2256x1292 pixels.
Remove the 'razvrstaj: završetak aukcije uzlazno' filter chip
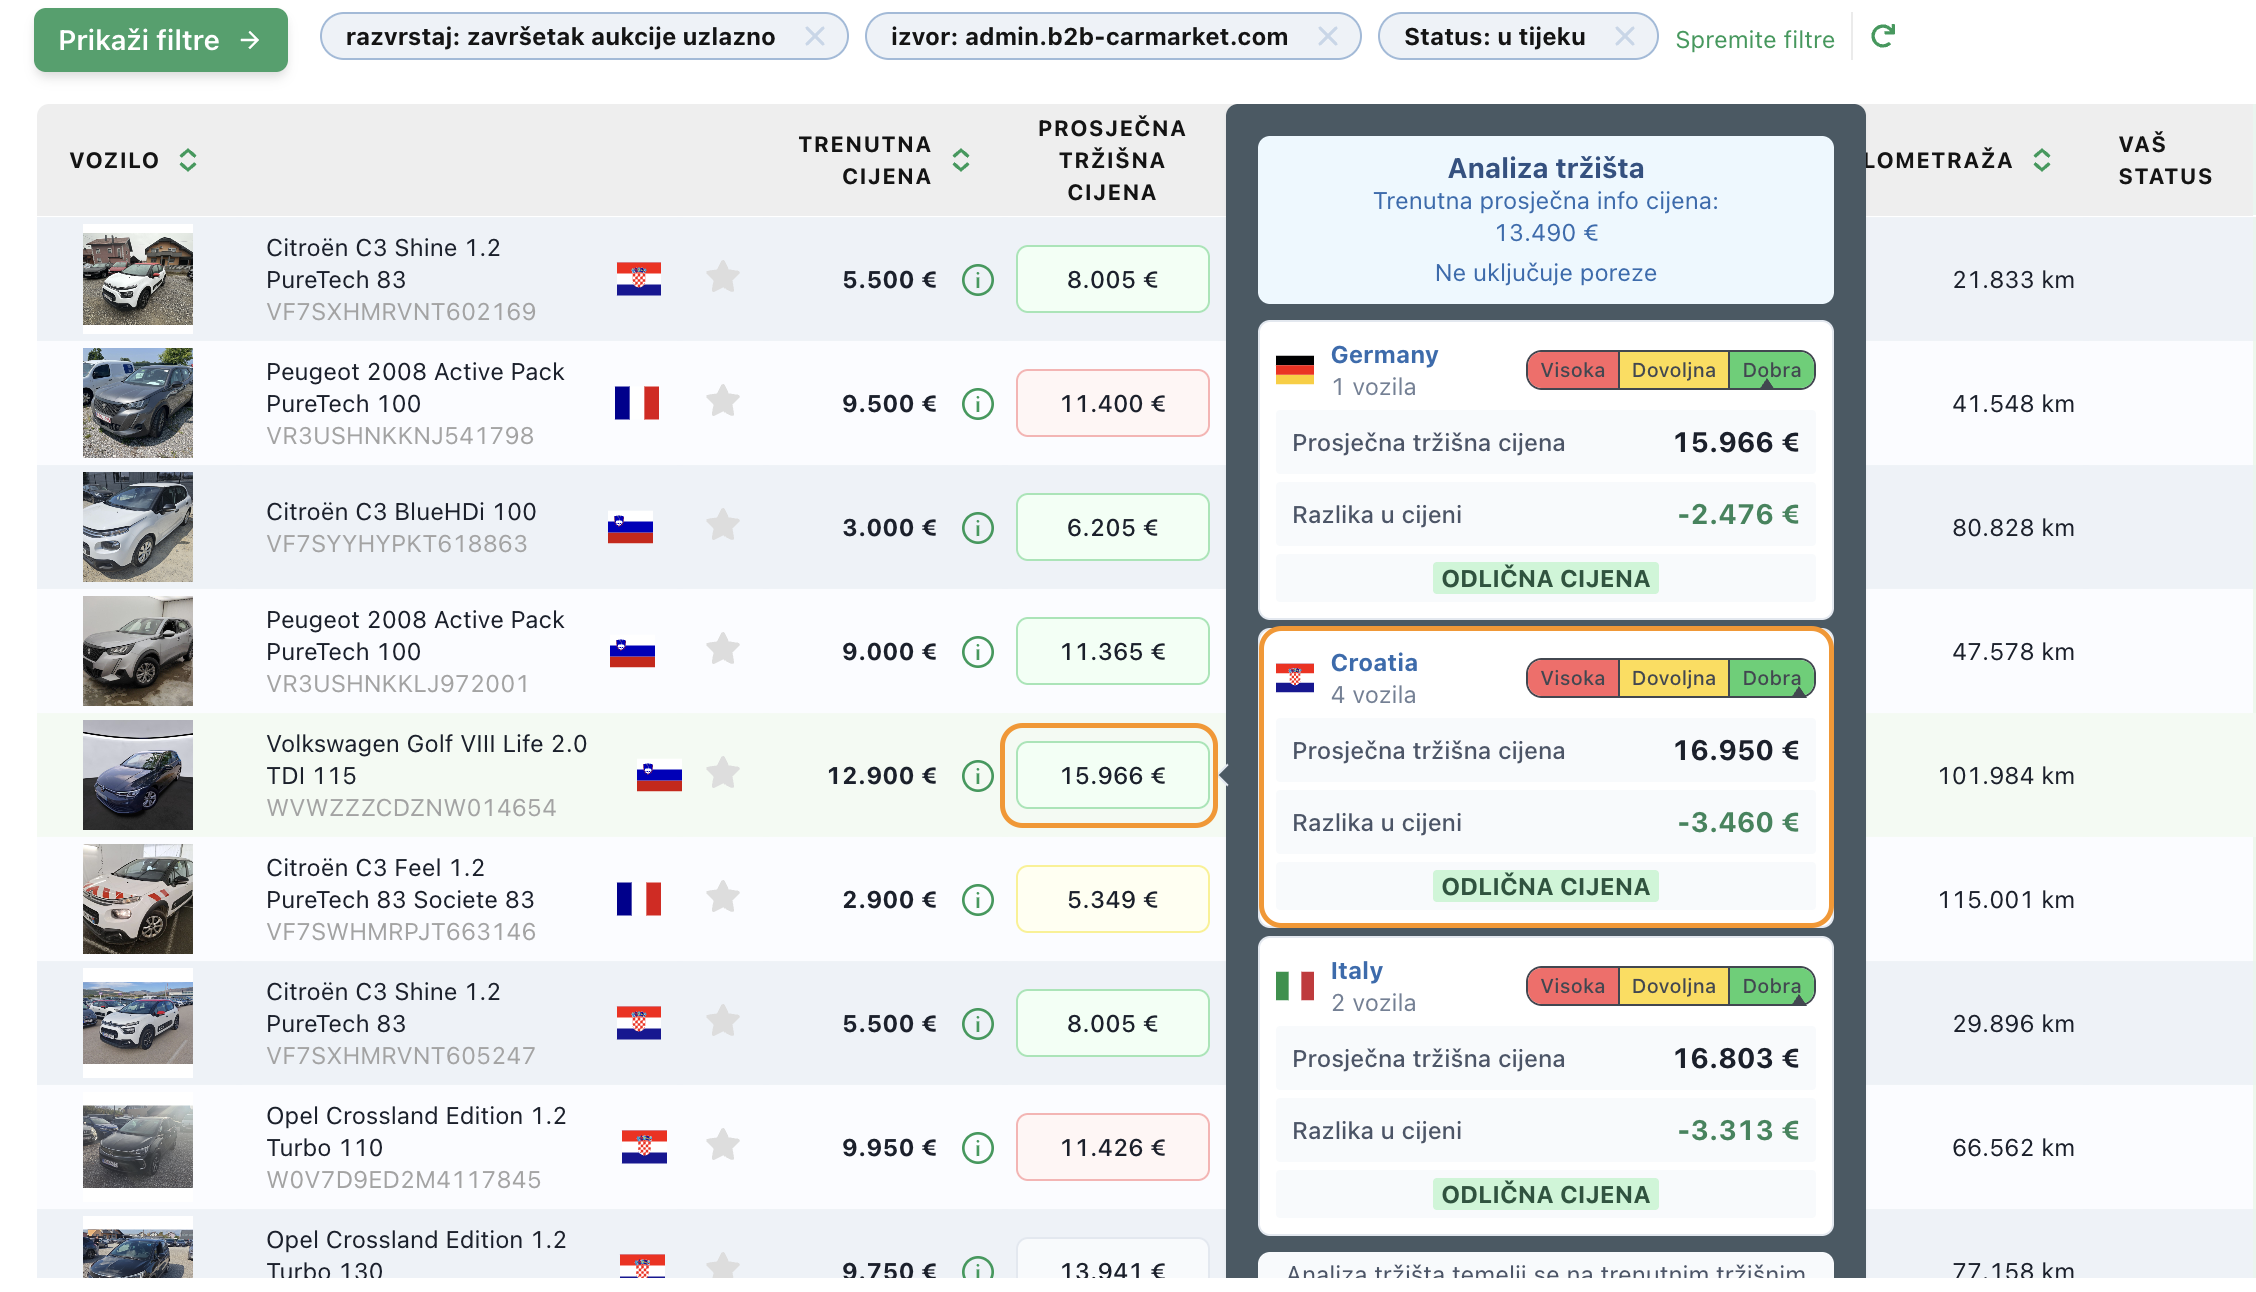tap(815, 37)
